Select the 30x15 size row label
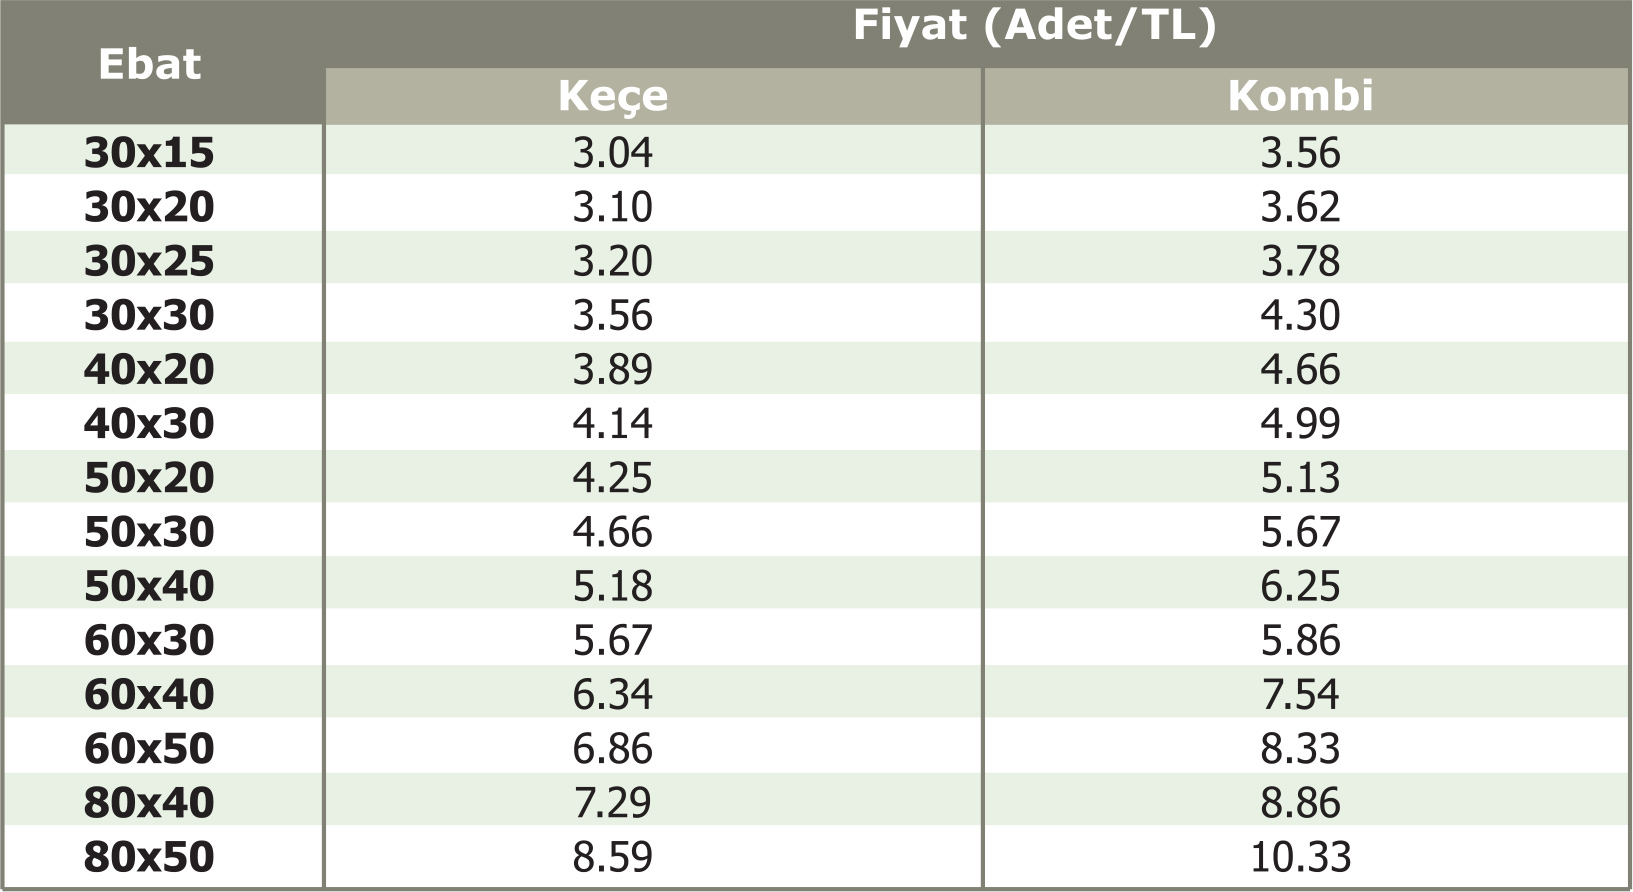 (149, 153)
